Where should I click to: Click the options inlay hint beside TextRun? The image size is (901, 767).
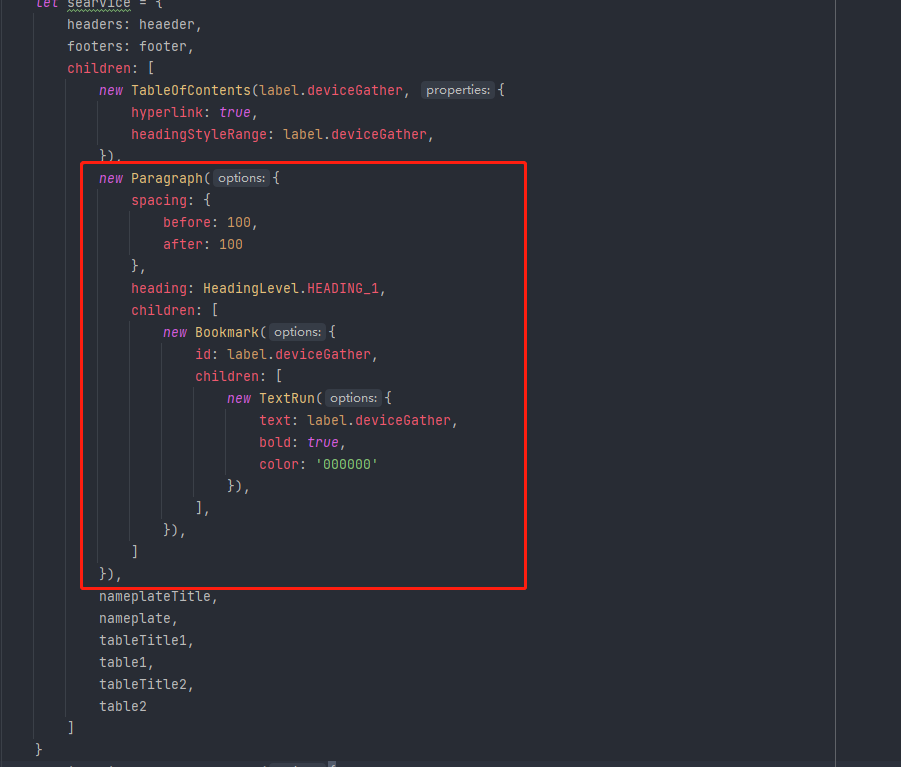click(x=353, y=398)
